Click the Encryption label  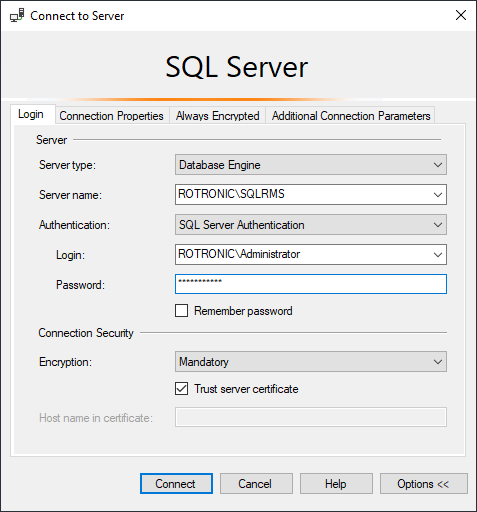point(65,362)
